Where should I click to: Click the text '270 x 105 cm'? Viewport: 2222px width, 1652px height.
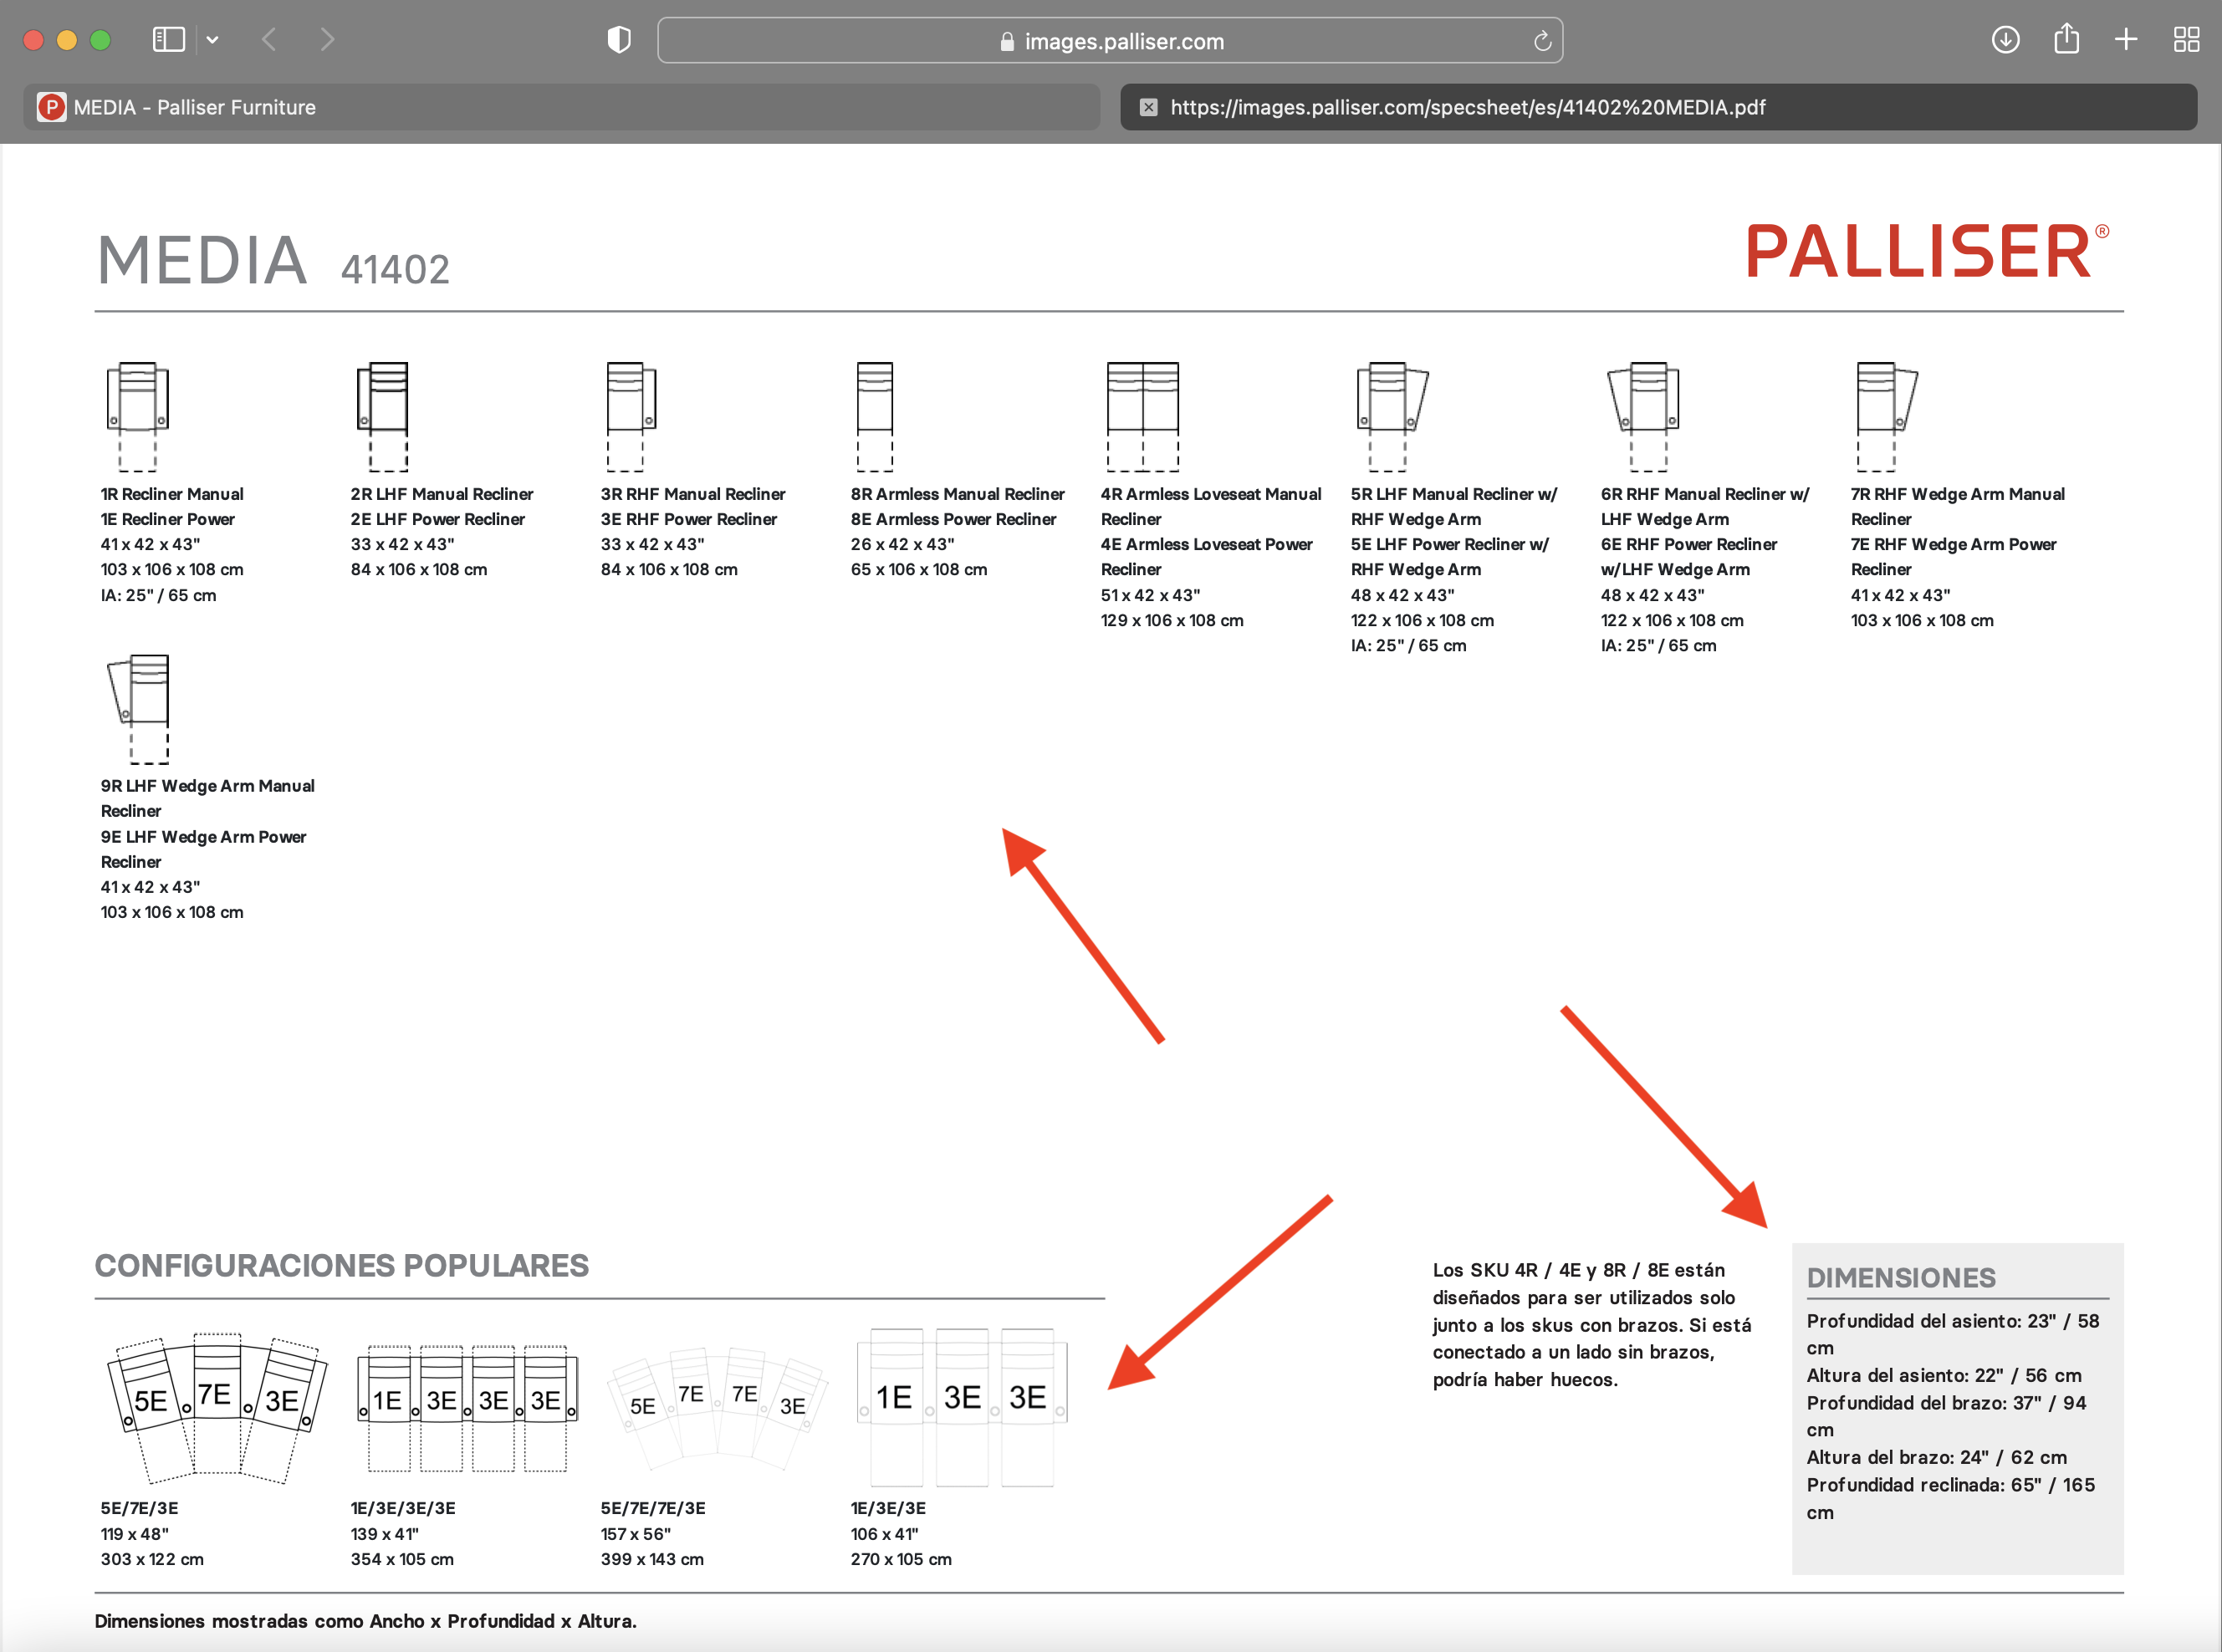[x=901, y=1559]
